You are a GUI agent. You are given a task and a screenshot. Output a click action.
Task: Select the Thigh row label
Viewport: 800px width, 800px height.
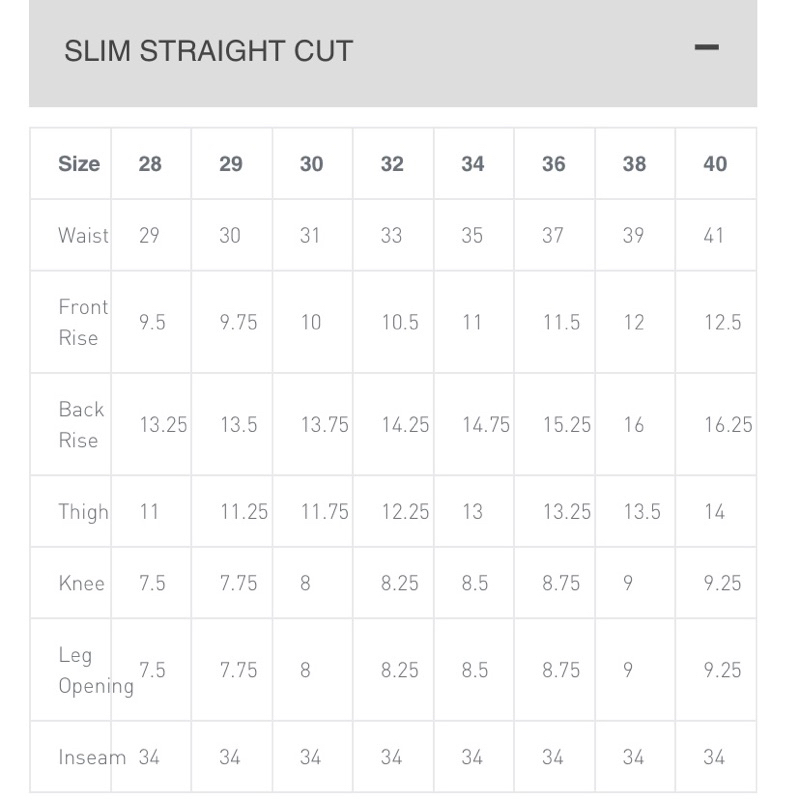[83, 512]
